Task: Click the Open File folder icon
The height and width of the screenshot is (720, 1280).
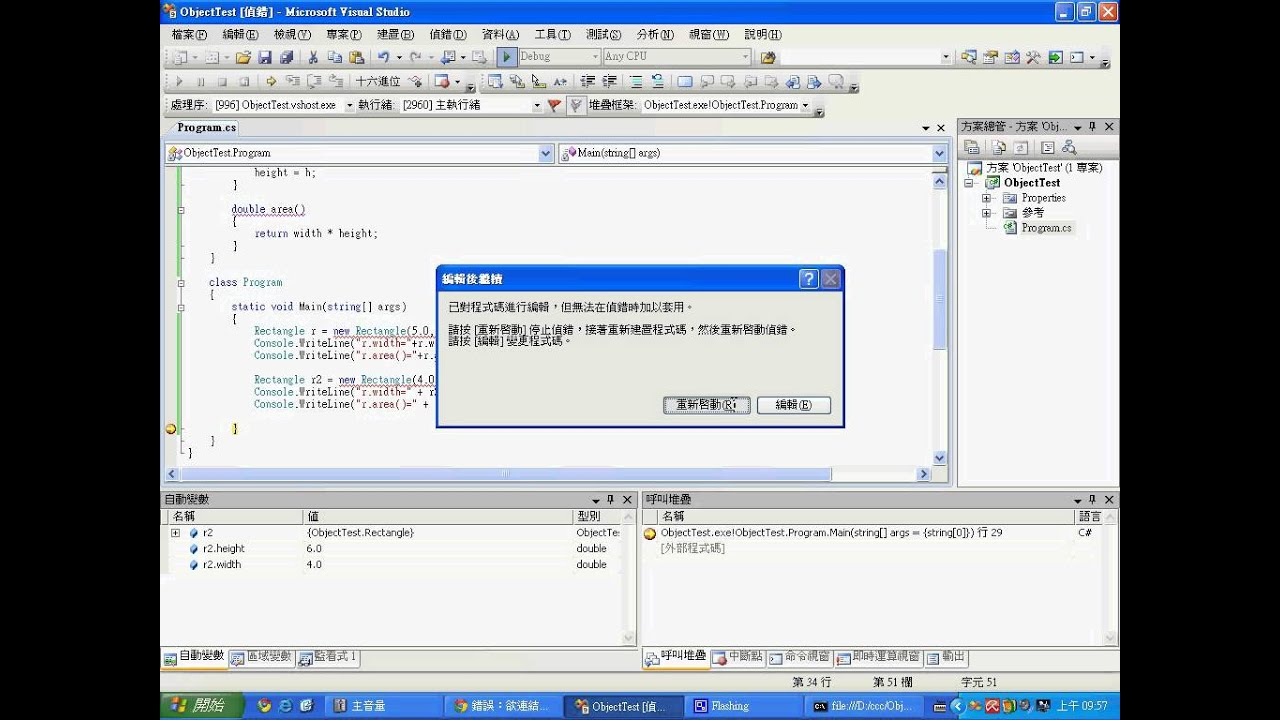Action: 243,58
